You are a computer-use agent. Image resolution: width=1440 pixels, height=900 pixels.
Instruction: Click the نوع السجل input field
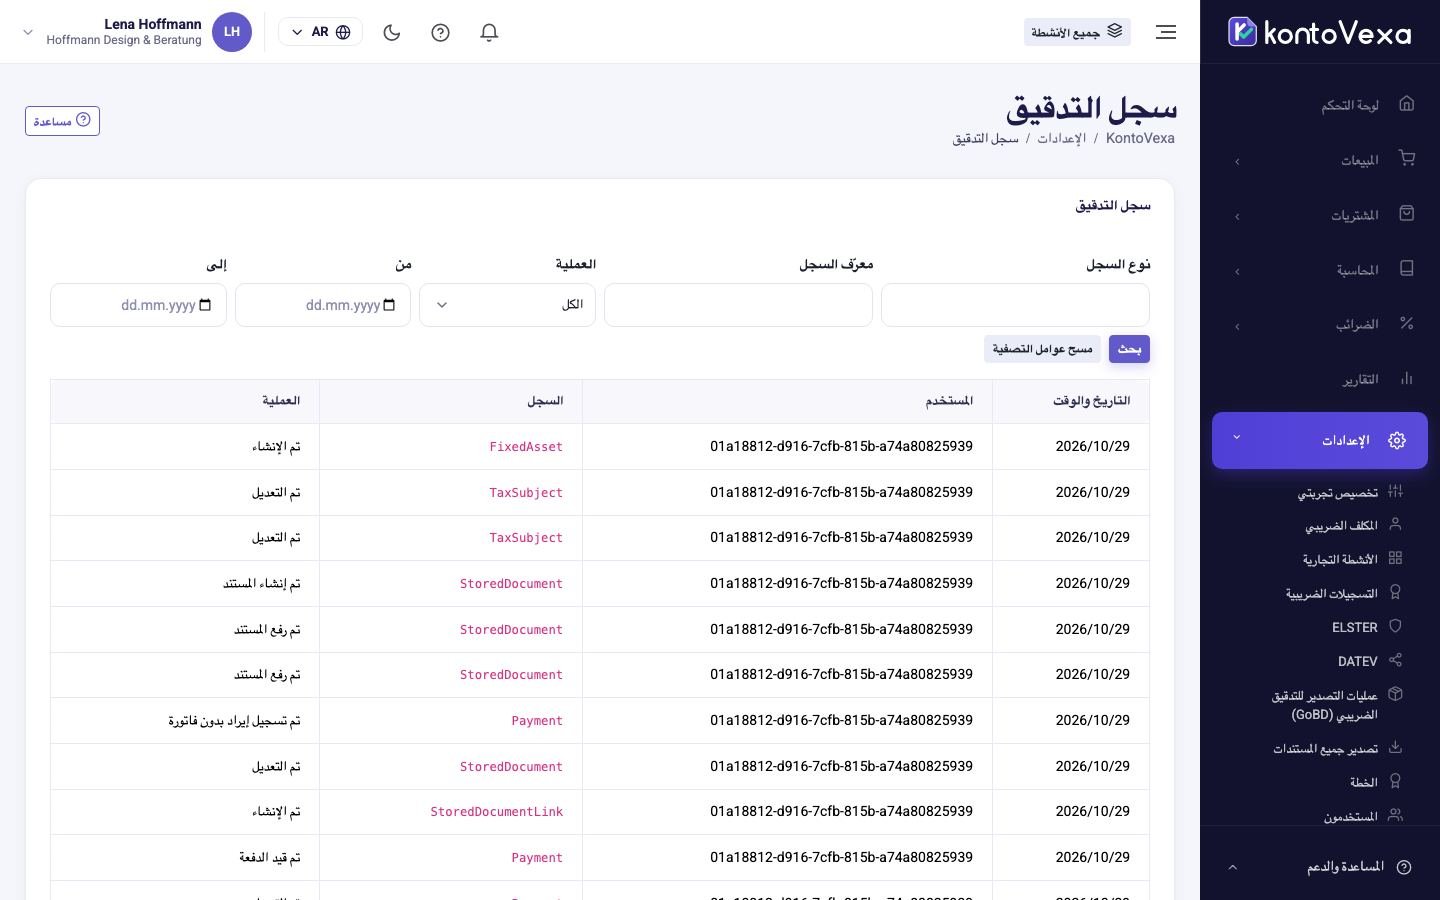pyautogui.click(x=1015, y=305)
